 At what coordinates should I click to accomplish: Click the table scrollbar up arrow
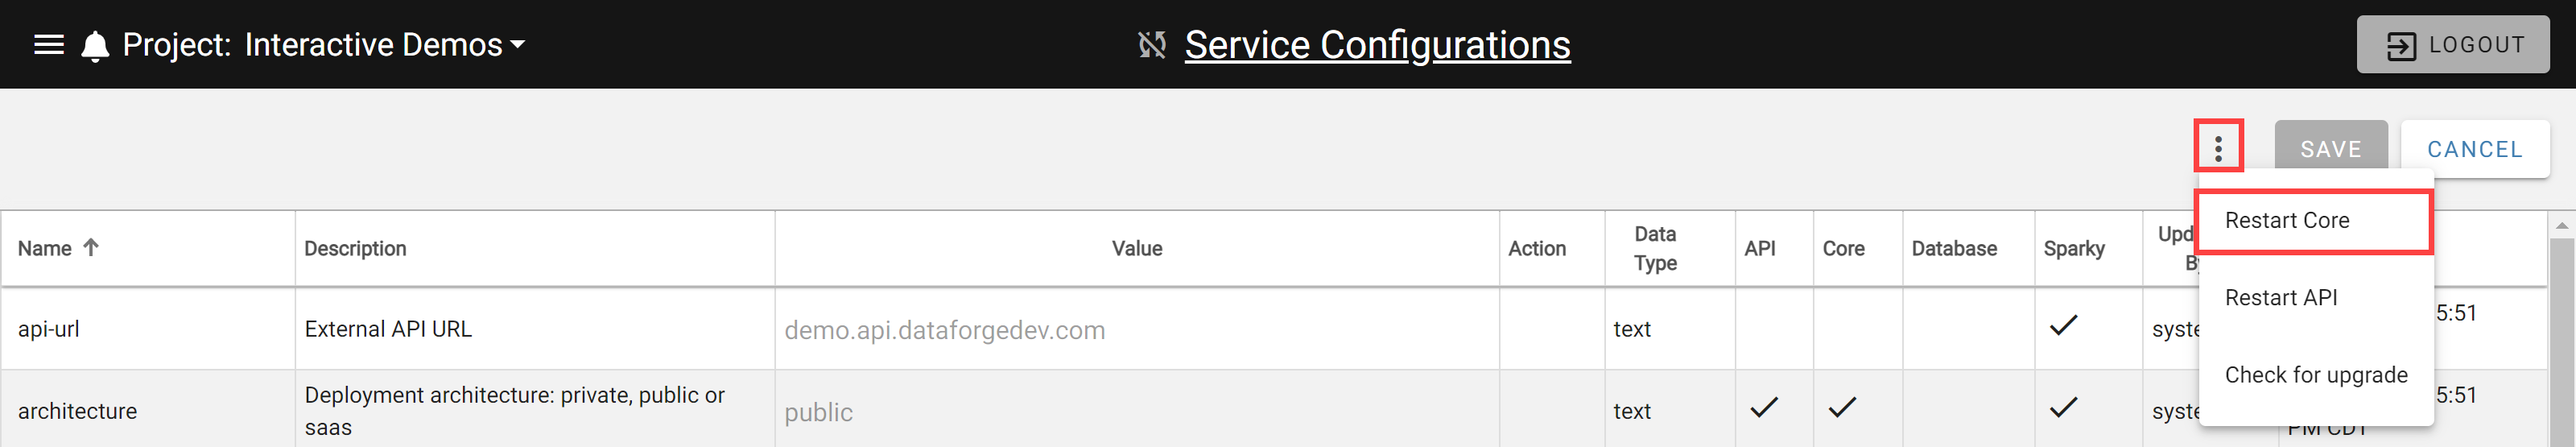click(x=2561, y=226)
